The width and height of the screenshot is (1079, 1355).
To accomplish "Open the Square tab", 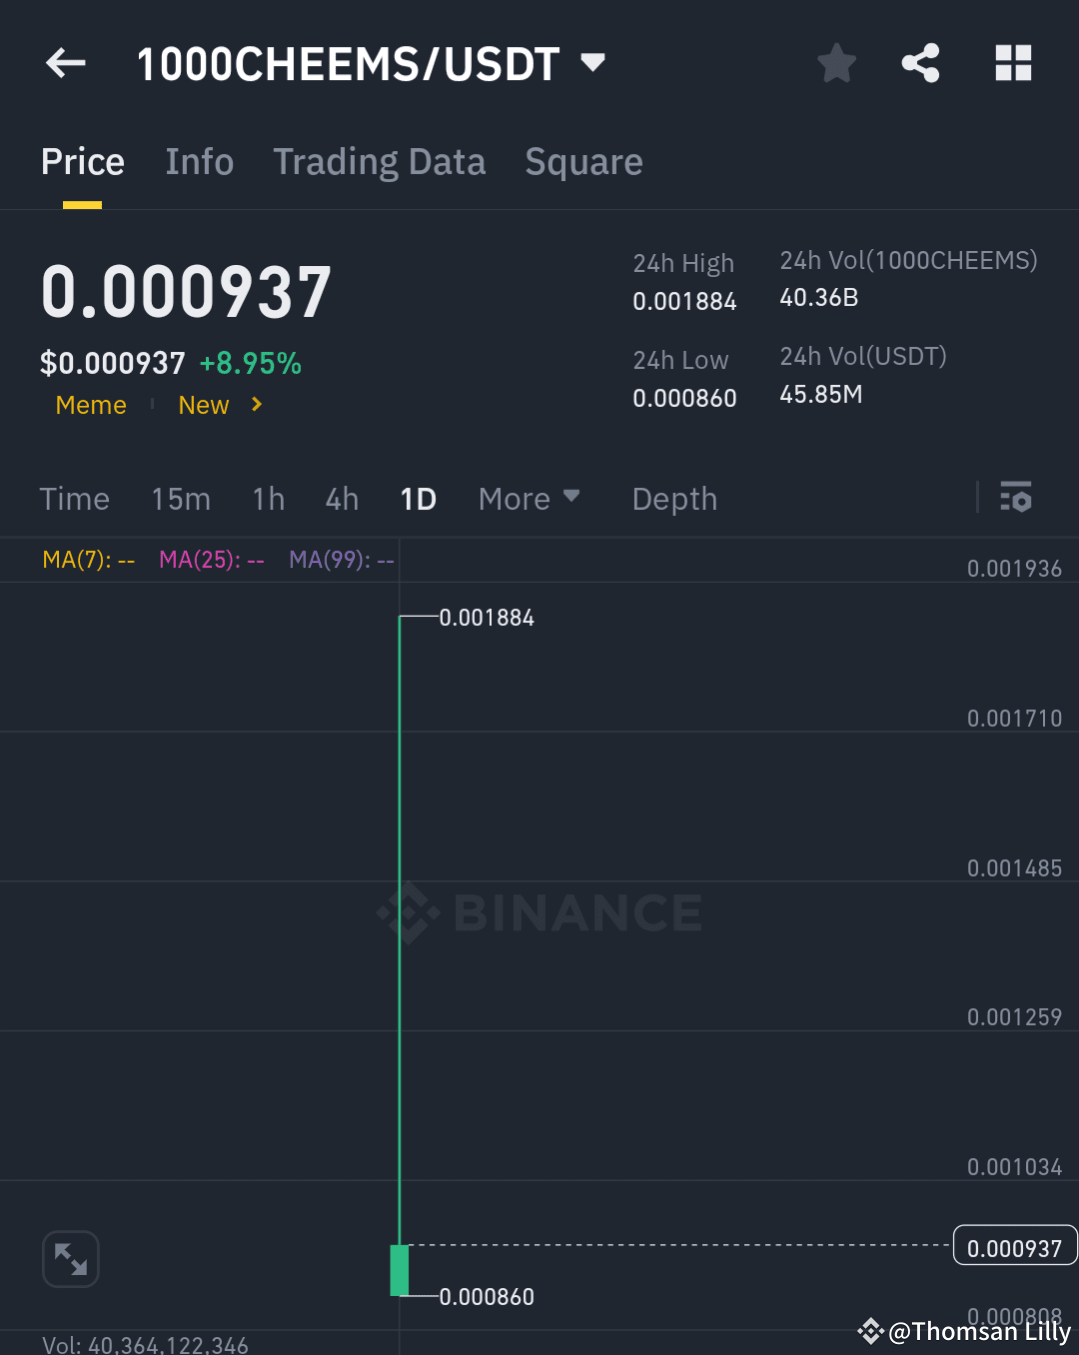I will coord(583,161).
